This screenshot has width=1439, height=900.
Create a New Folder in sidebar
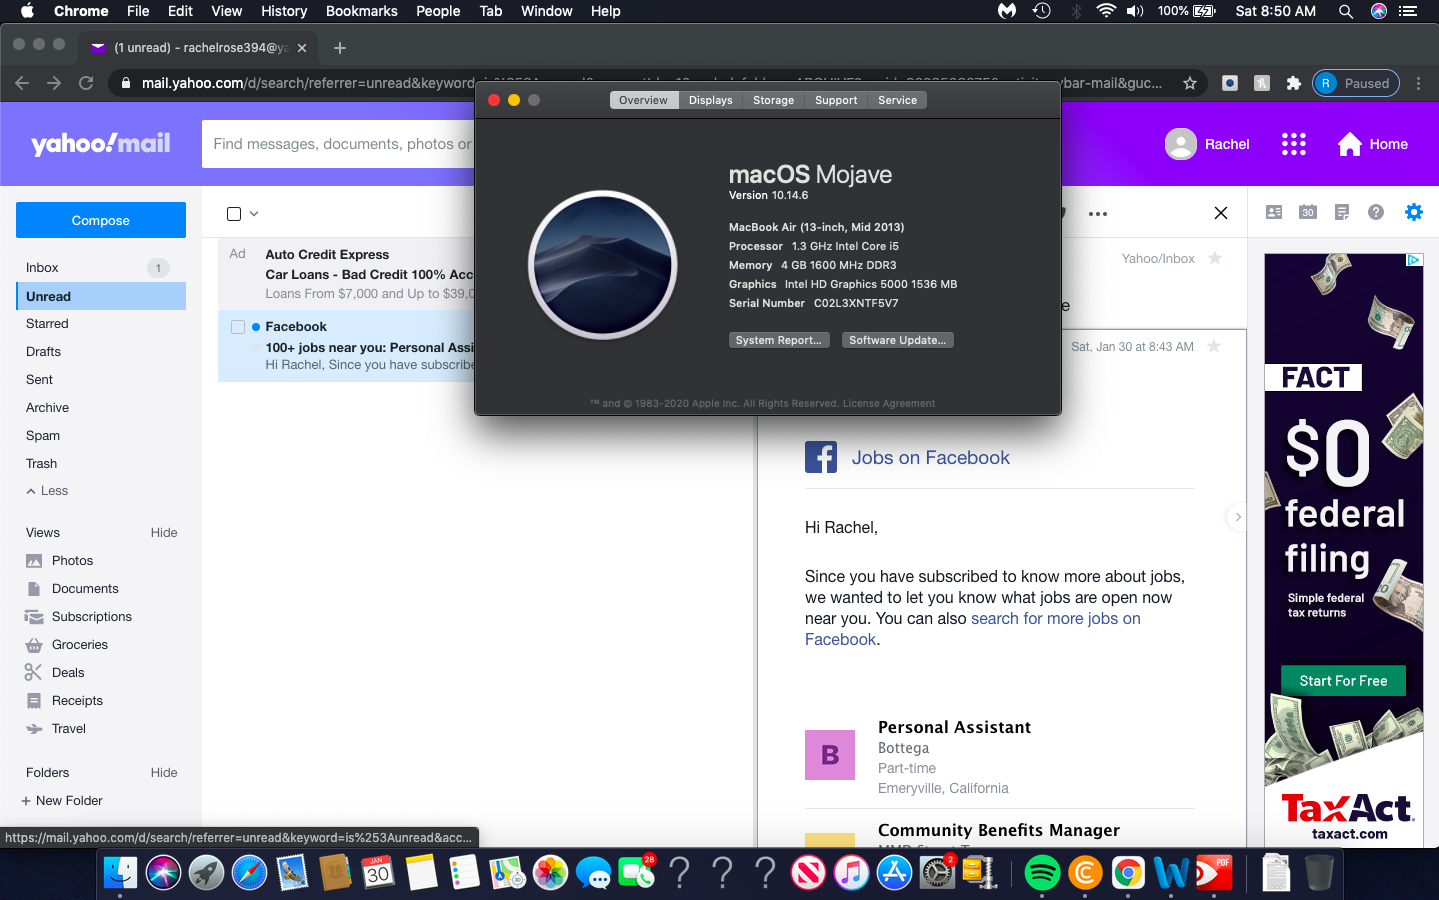coord(62,801)
